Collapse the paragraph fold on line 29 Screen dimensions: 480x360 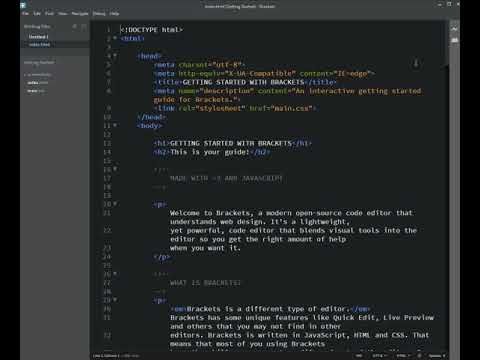(115, 300)
